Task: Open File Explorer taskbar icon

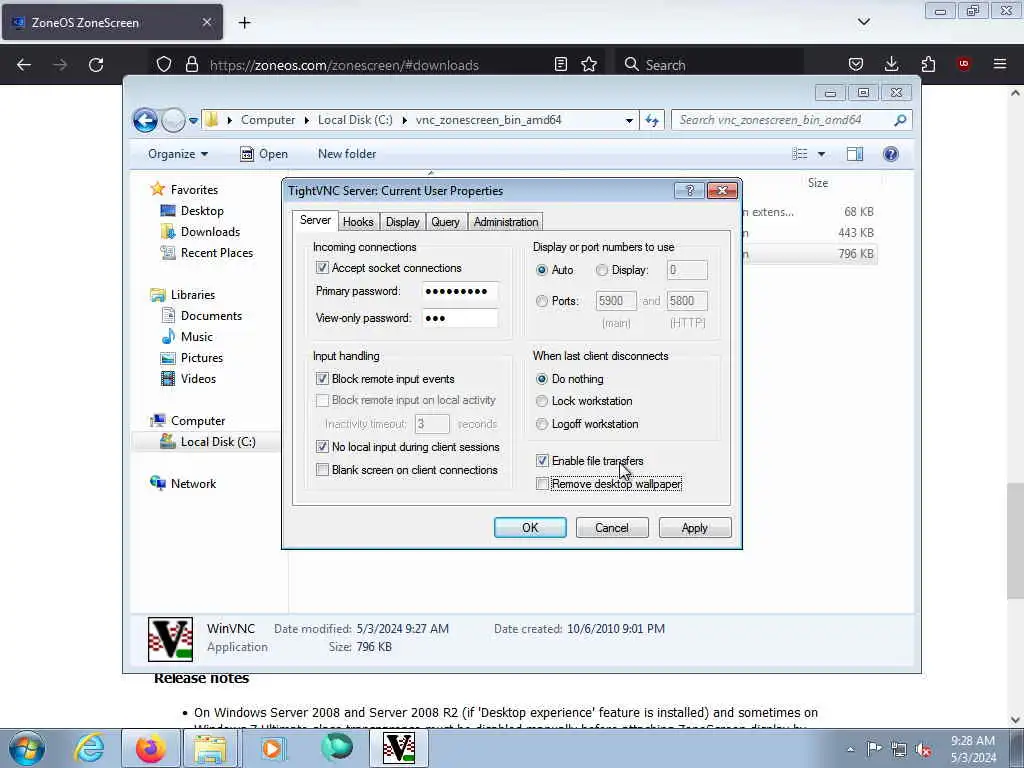Action: [x=210, y=749]
